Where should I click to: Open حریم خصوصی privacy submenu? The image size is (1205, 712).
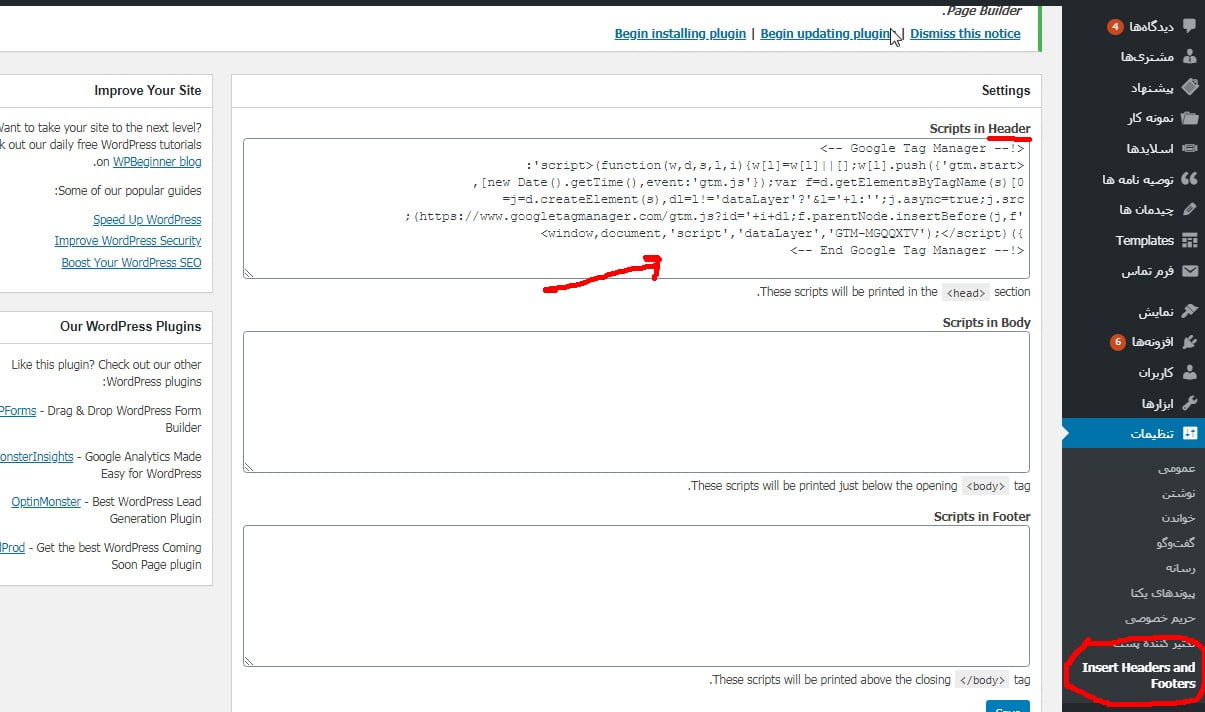point(1160,618)
